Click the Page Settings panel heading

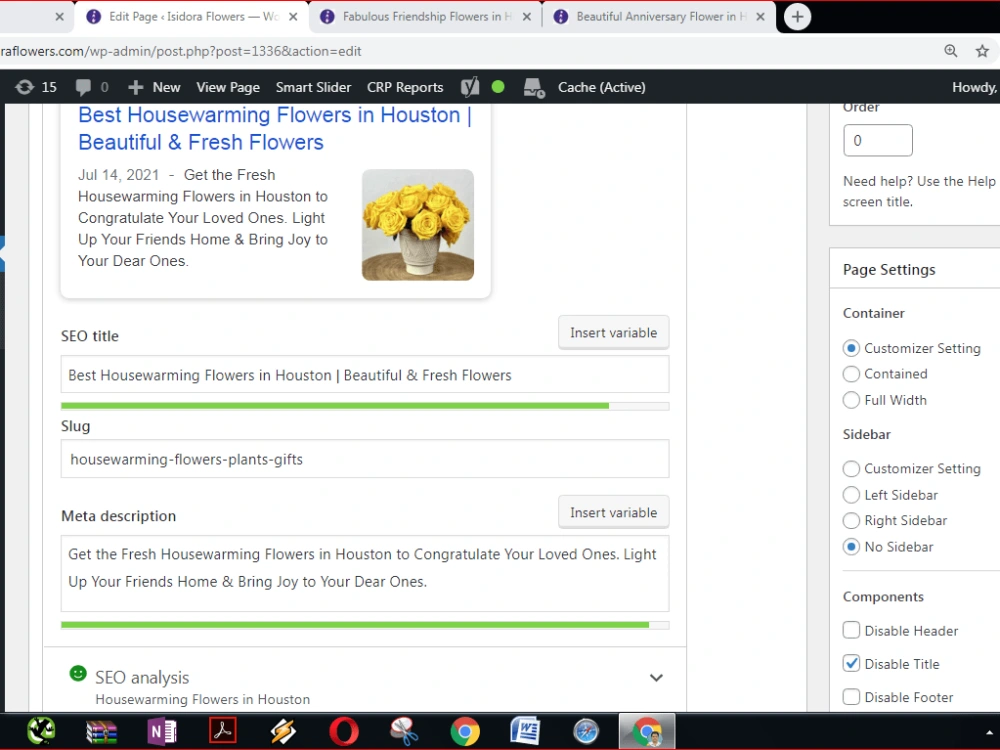point(889,270)
